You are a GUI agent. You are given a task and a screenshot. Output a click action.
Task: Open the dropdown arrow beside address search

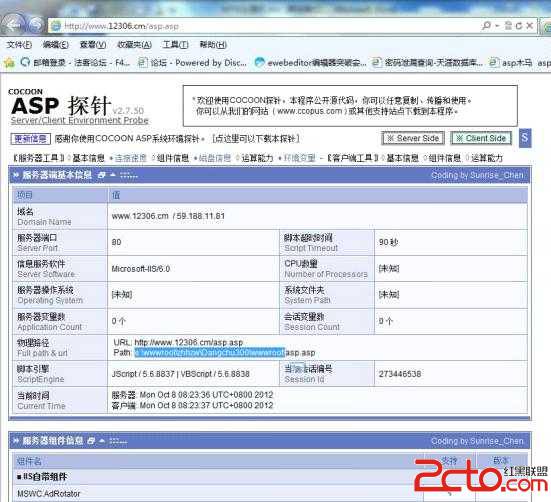point(497,26)
